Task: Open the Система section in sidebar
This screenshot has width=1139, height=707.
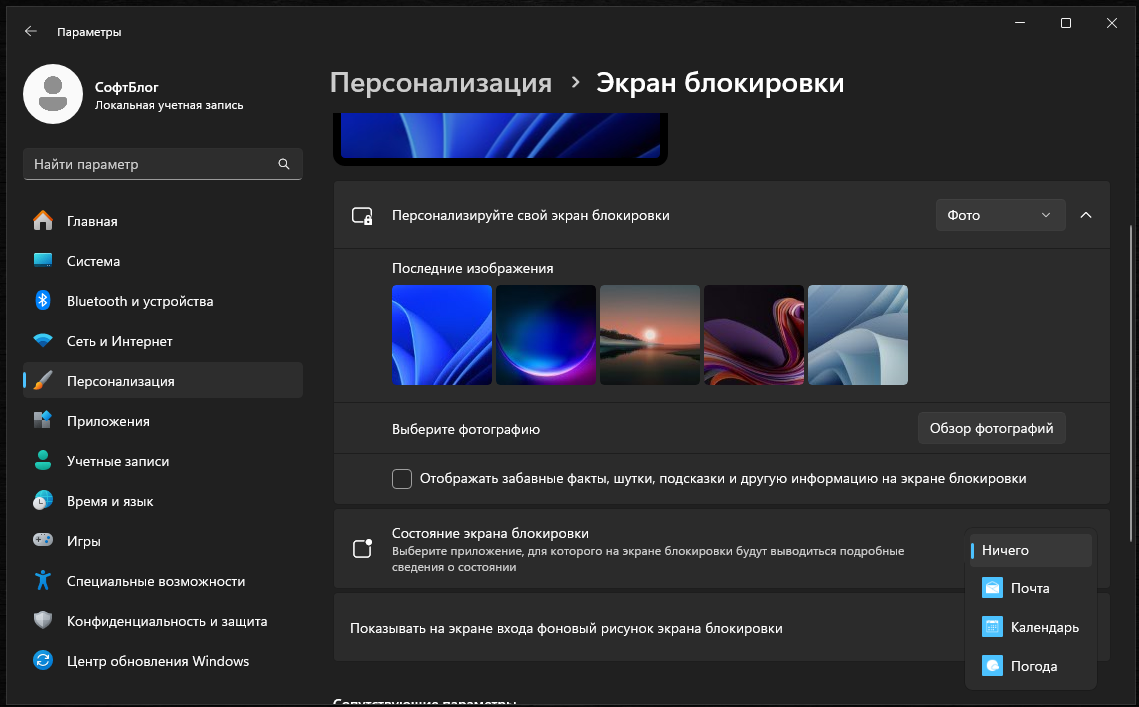Action: coord(95,260)
